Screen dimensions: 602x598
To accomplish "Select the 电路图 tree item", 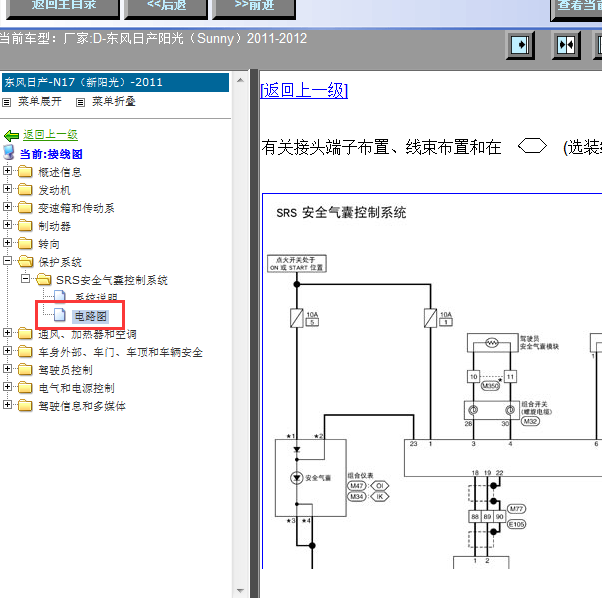I will point(91,316).
